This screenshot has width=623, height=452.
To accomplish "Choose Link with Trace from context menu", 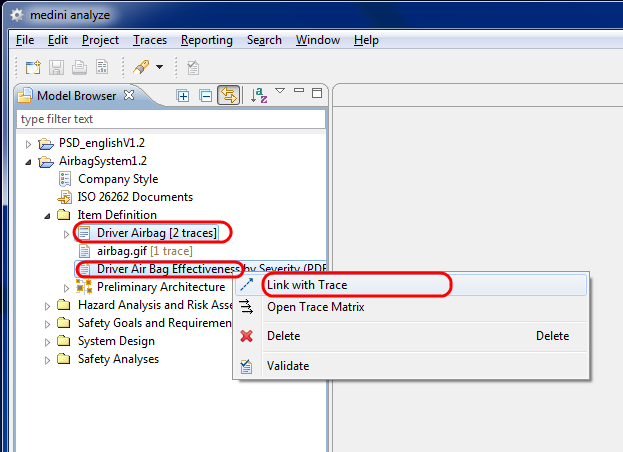I will 306,285.
